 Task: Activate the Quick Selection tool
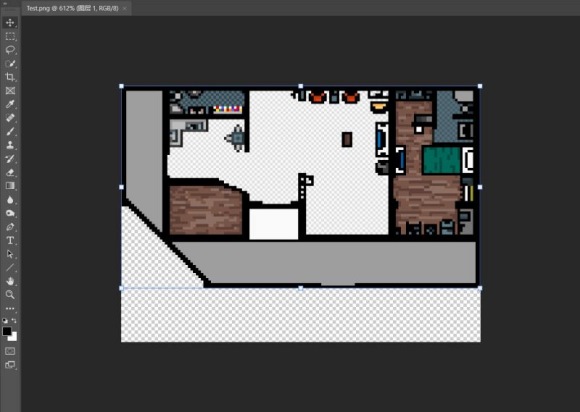point(10,64)
